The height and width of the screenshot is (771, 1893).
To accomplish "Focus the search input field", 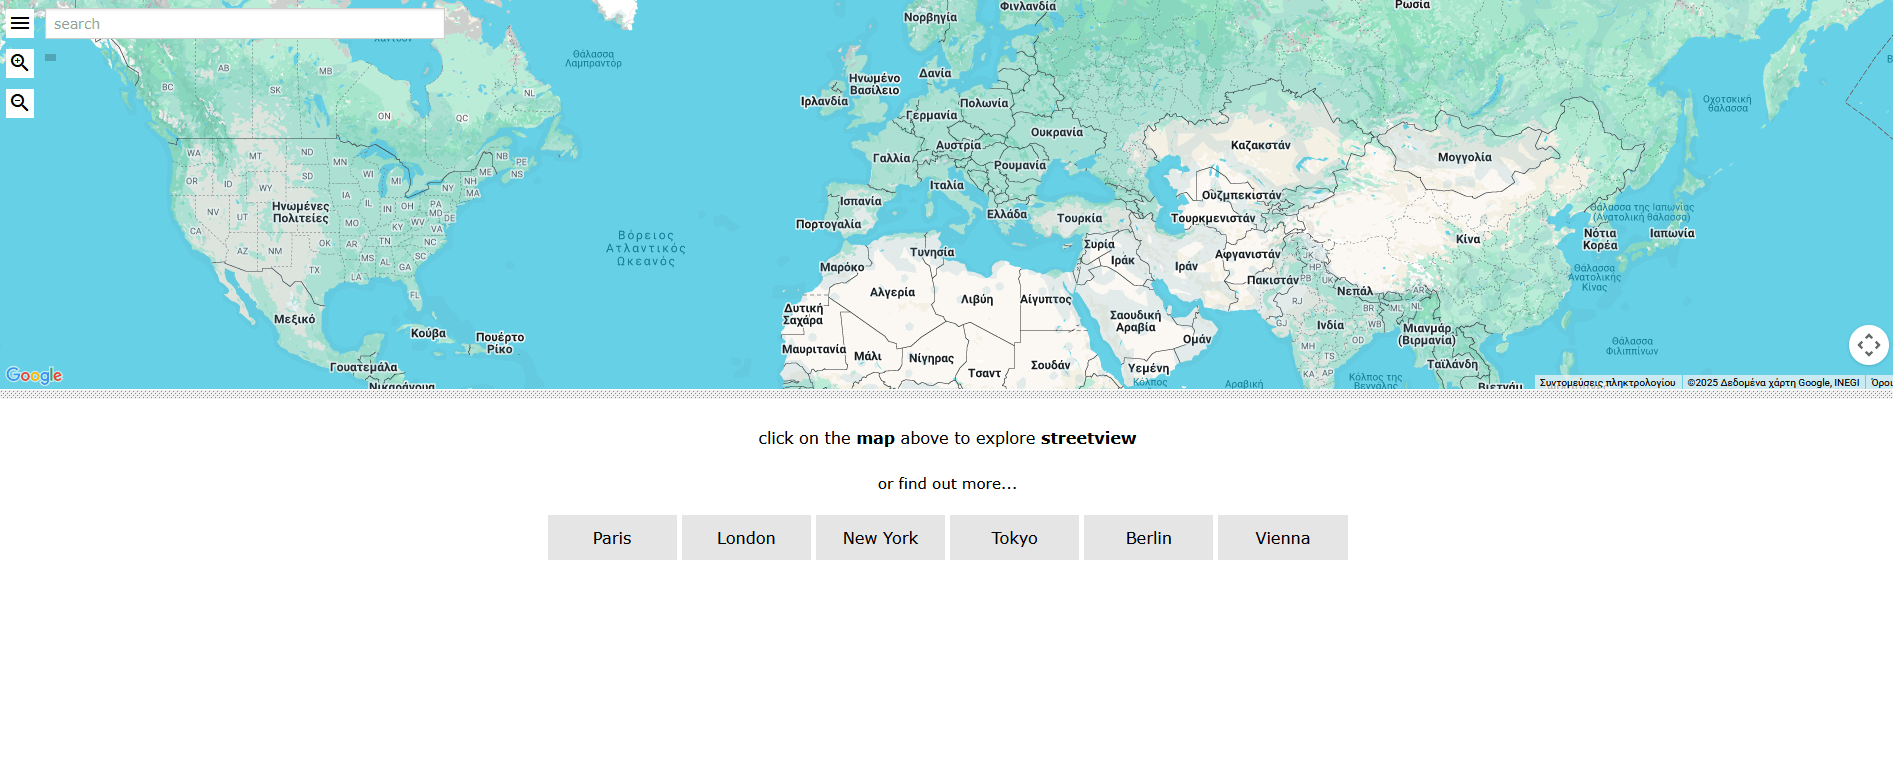I will point(244,24).
